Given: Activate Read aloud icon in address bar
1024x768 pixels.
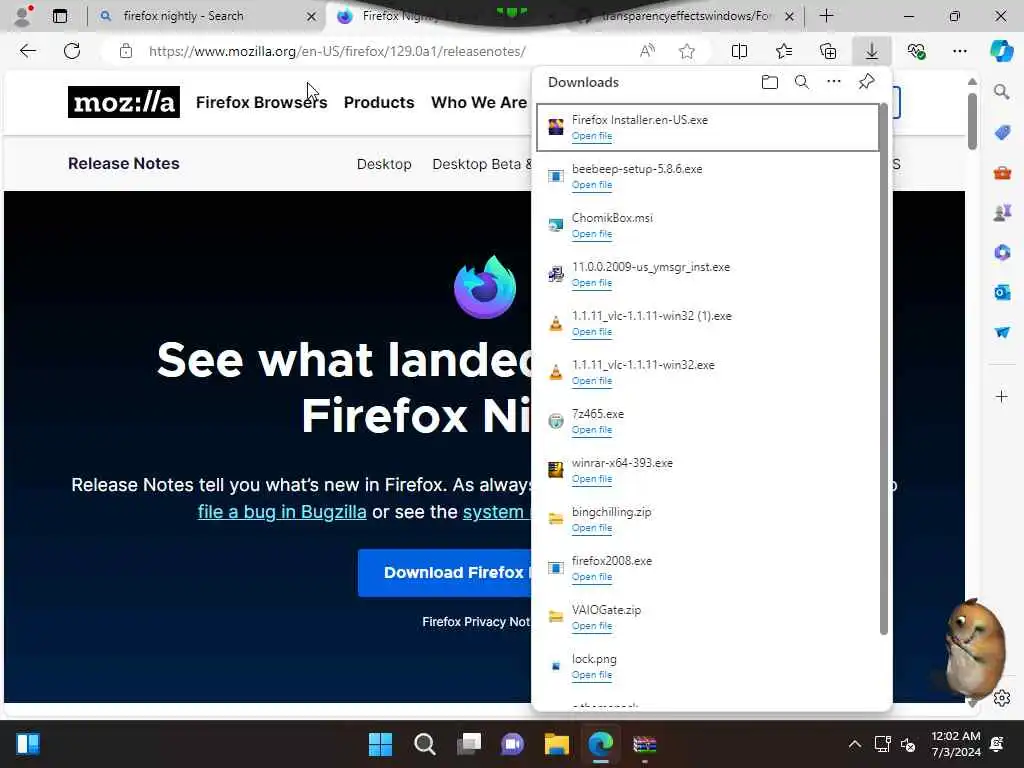Looking at the screenshot, I should point(647,51).
